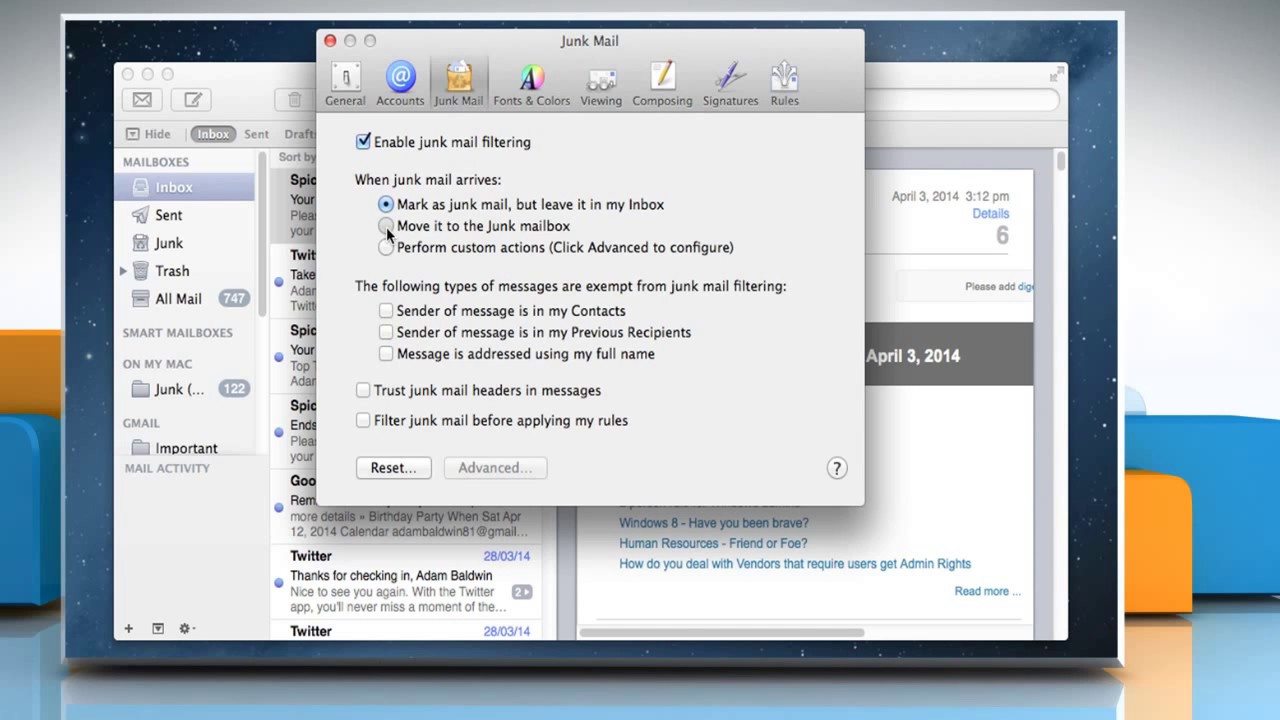Click Delete trash icon in Mail toolbar
Image resolution: width=1280 pixels, height=720 pixels.
[294, 99]
